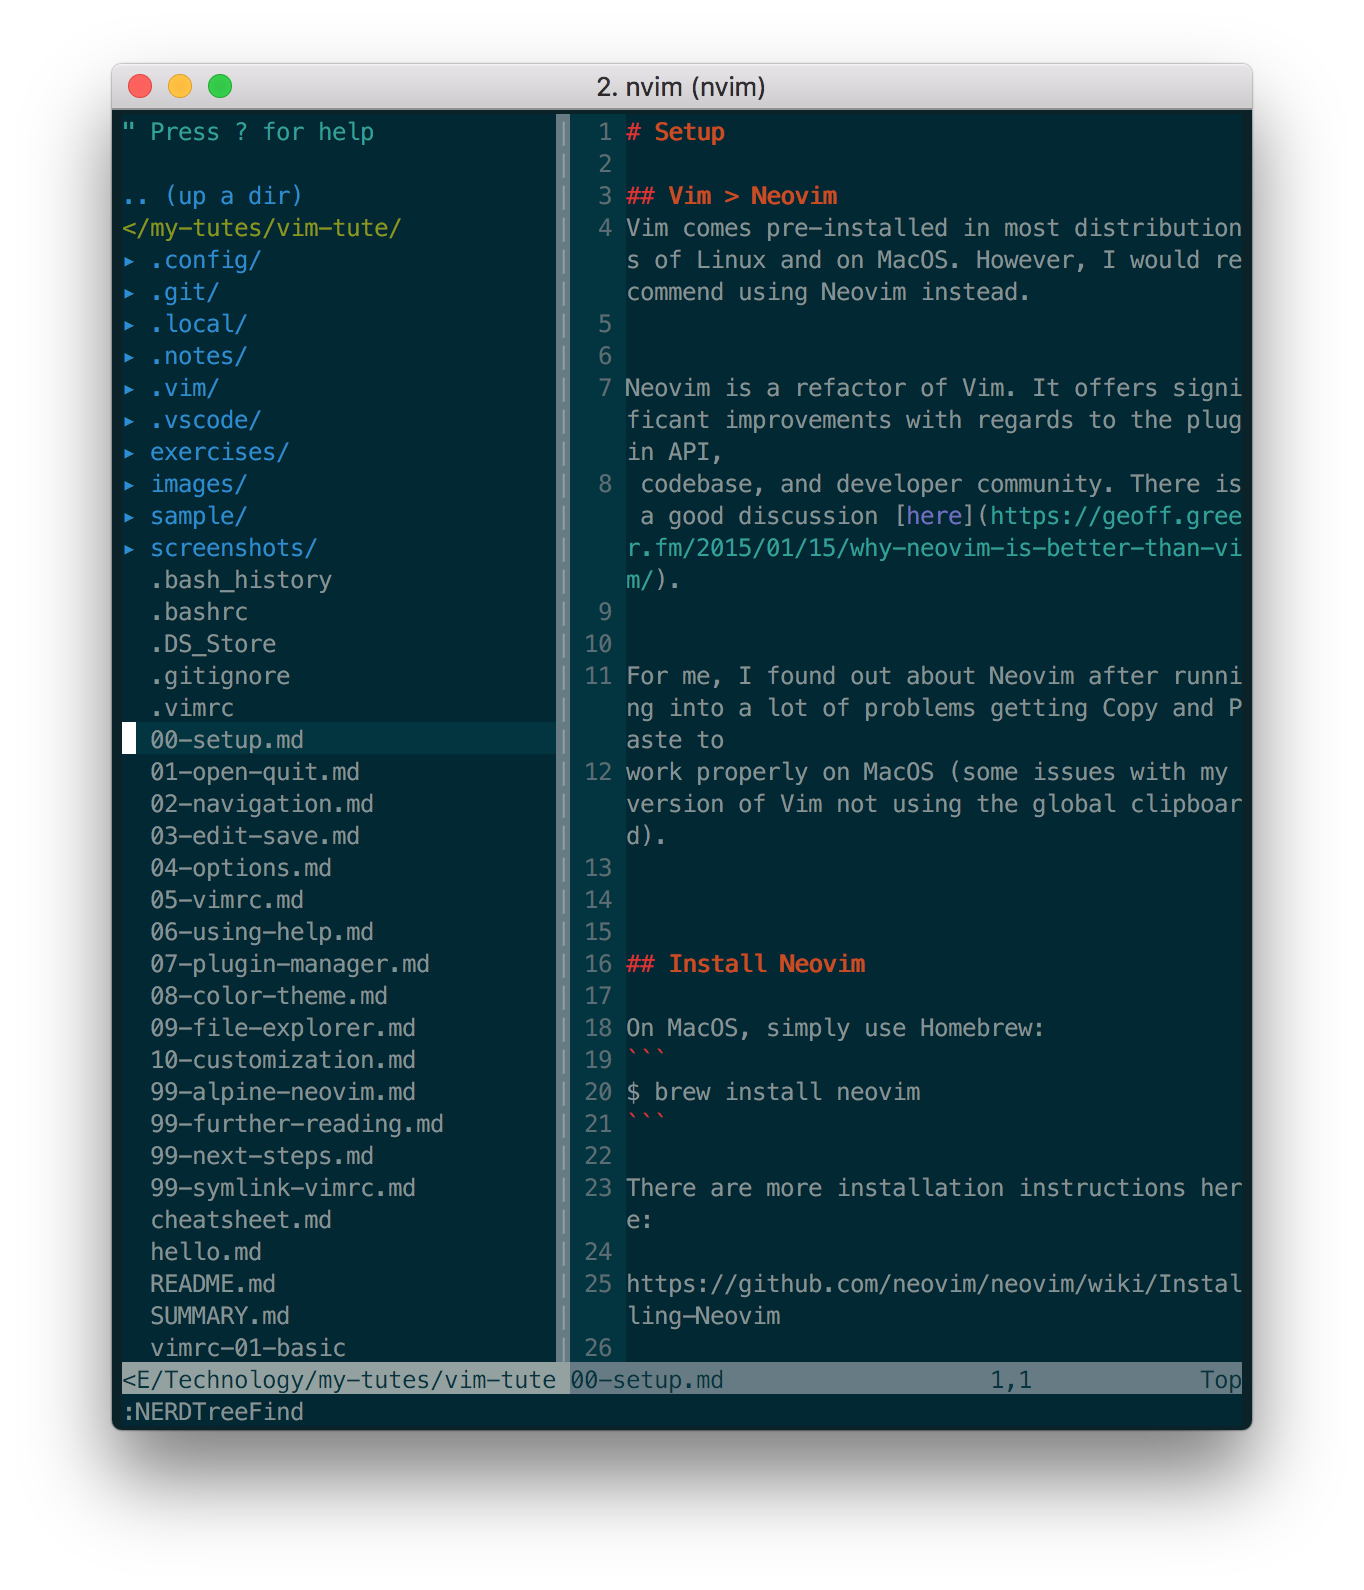Click the status bar '00-setup.md' label
Image resolution: width=1364 pixels, height=1590 pixels.
coord(647,1380)
